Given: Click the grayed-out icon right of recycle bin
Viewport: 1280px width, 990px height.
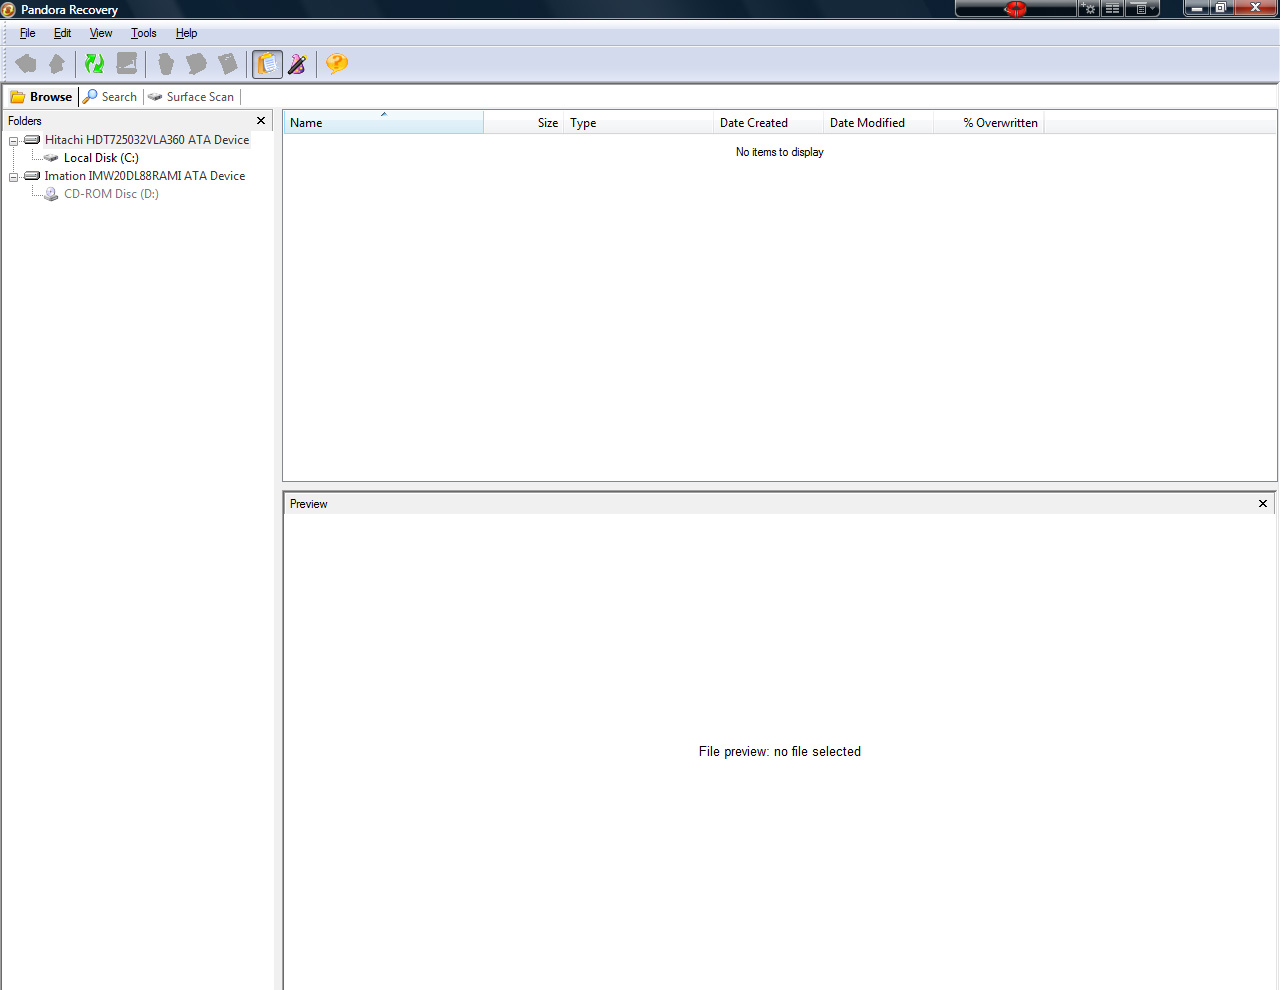Looking at the screenshot, I should (x=197, y=64).
